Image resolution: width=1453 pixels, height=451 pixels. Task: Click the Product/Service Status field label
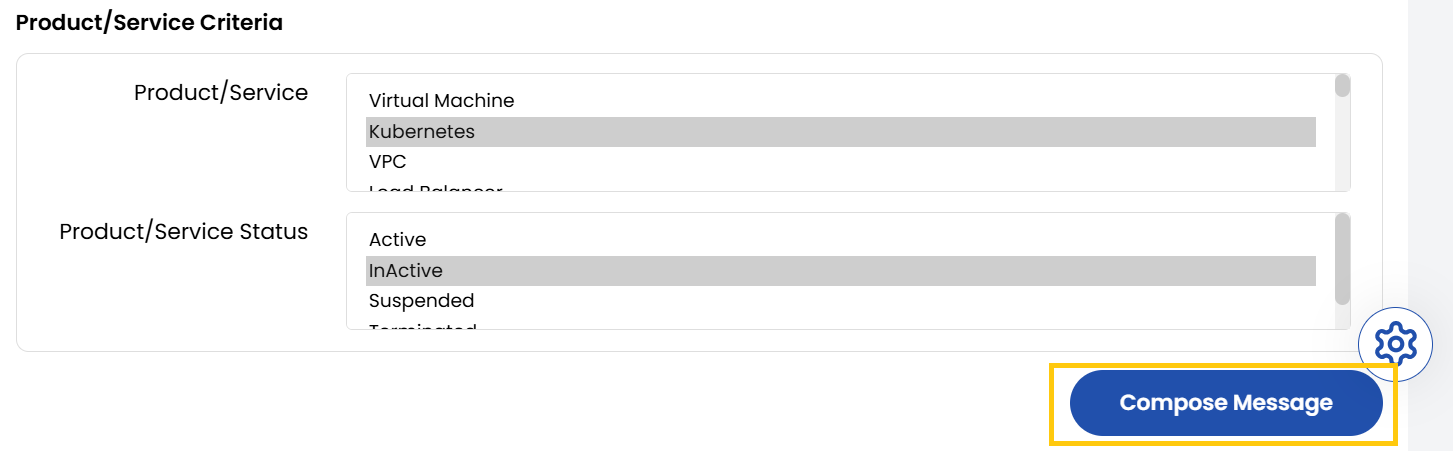pyautogui.click(x=184, y=232)
